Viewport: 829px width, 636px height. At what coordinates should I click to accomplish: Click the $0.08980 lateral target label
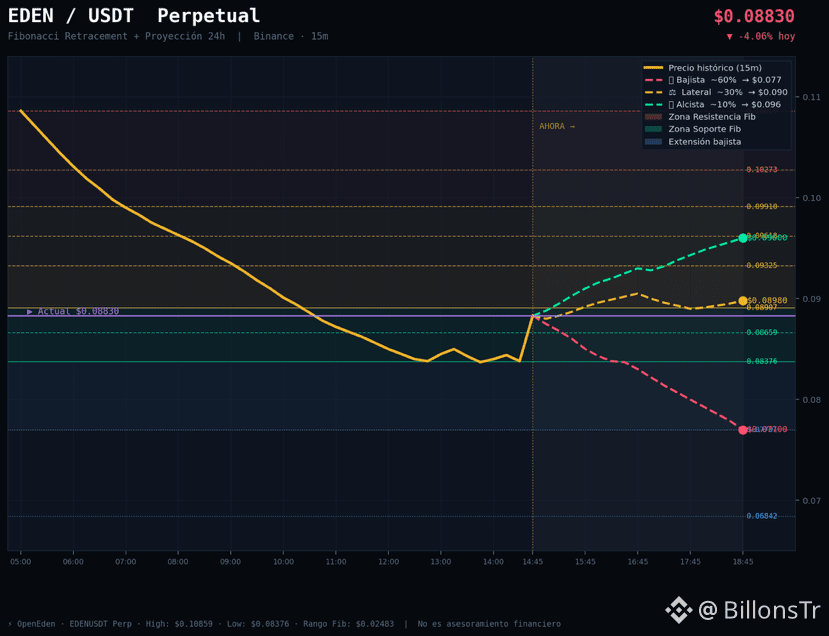pos(768,300)
